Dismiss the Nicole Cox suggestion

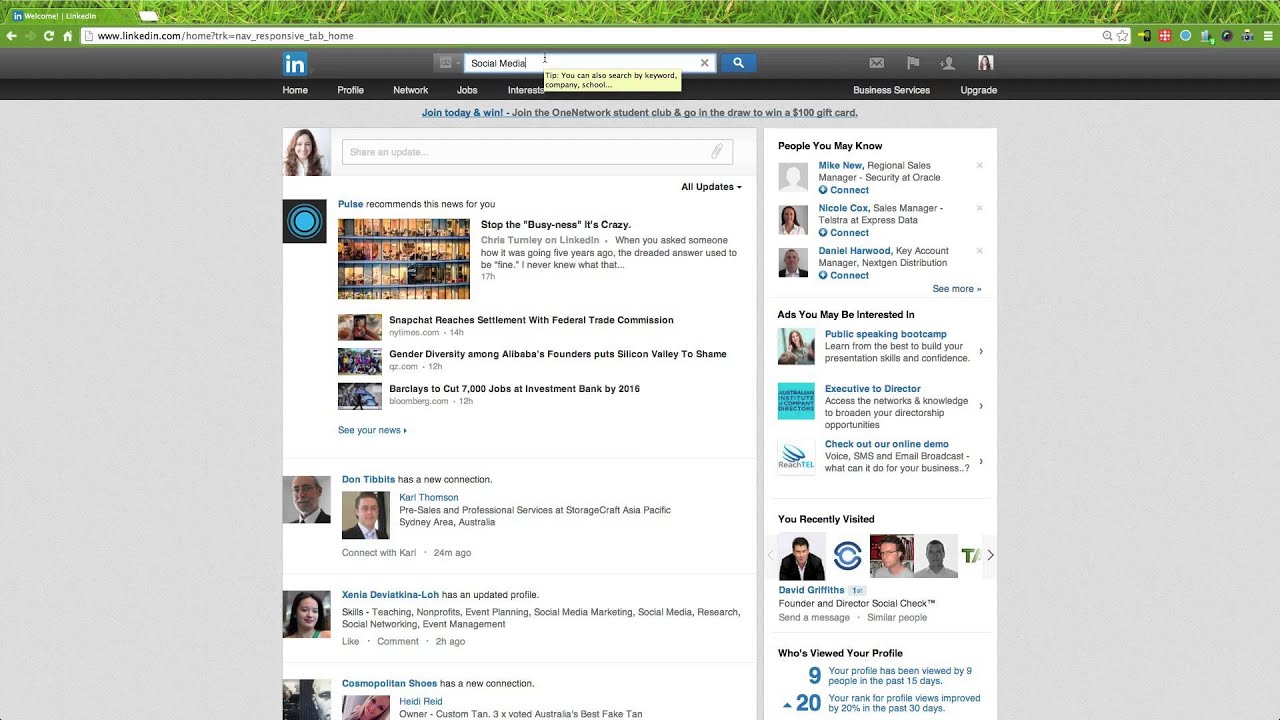(979, 208)
